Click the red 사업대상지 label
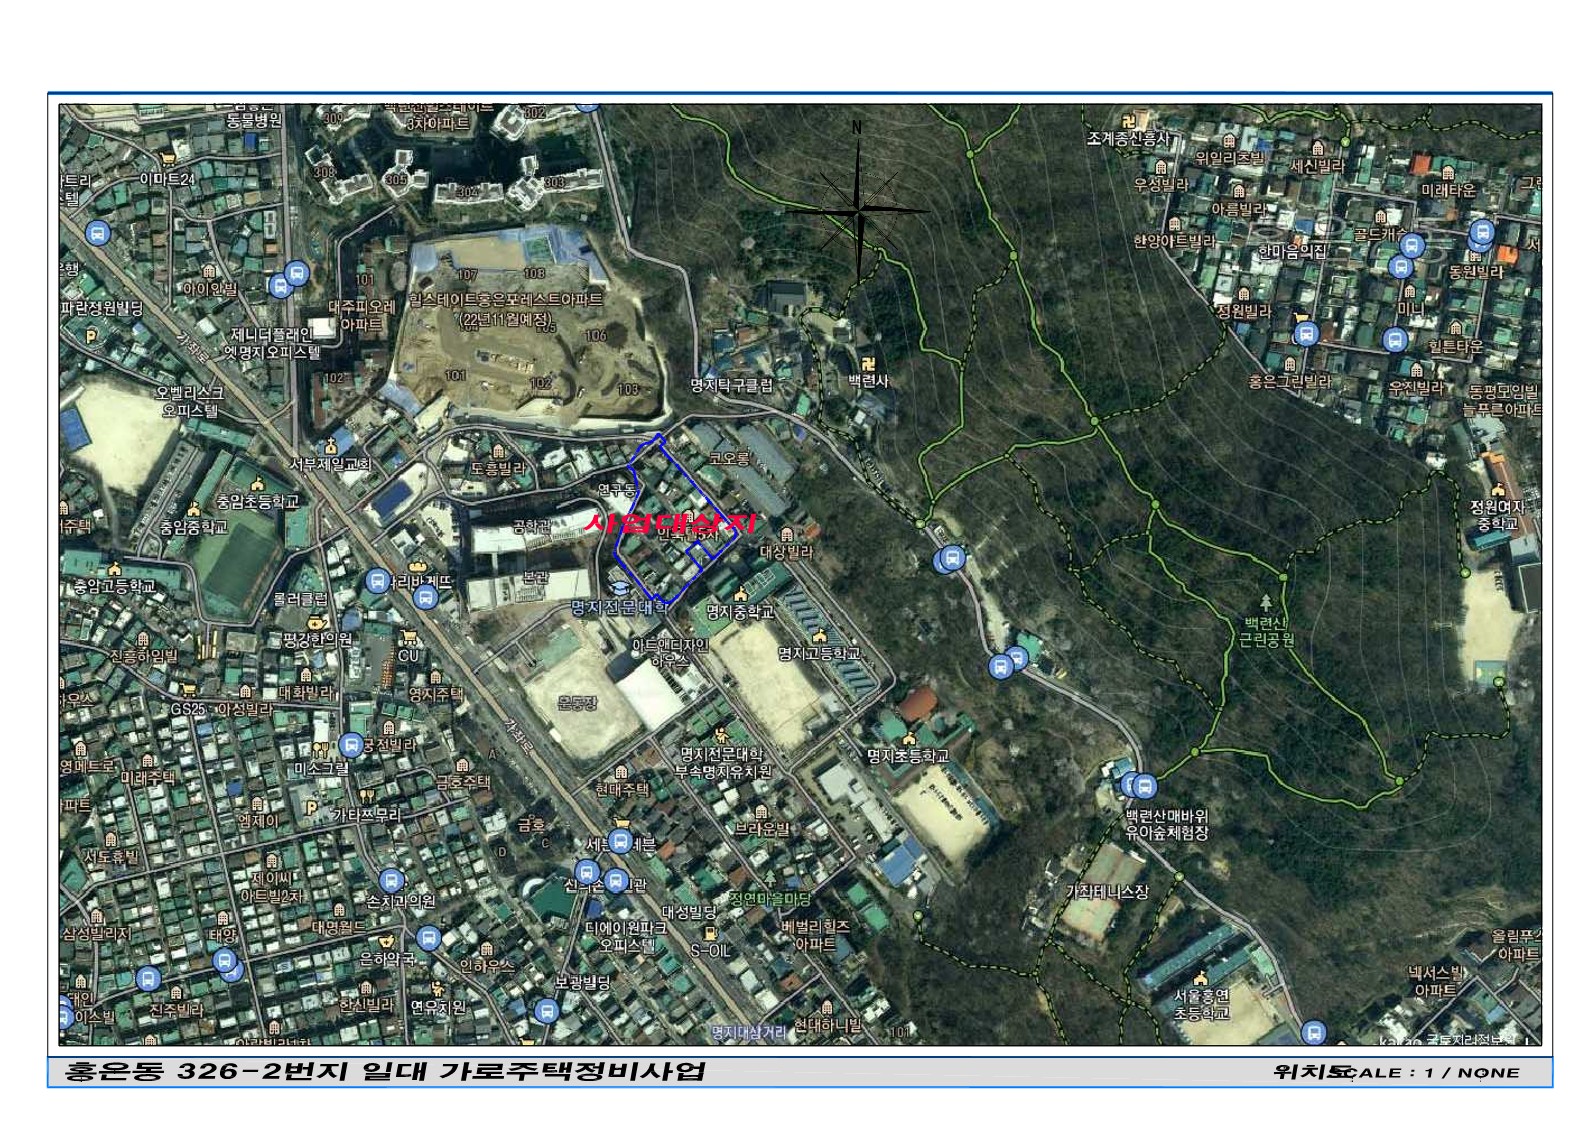Image resolution: width=1588 pixels, height=1123 pixels. pos(671,523)
